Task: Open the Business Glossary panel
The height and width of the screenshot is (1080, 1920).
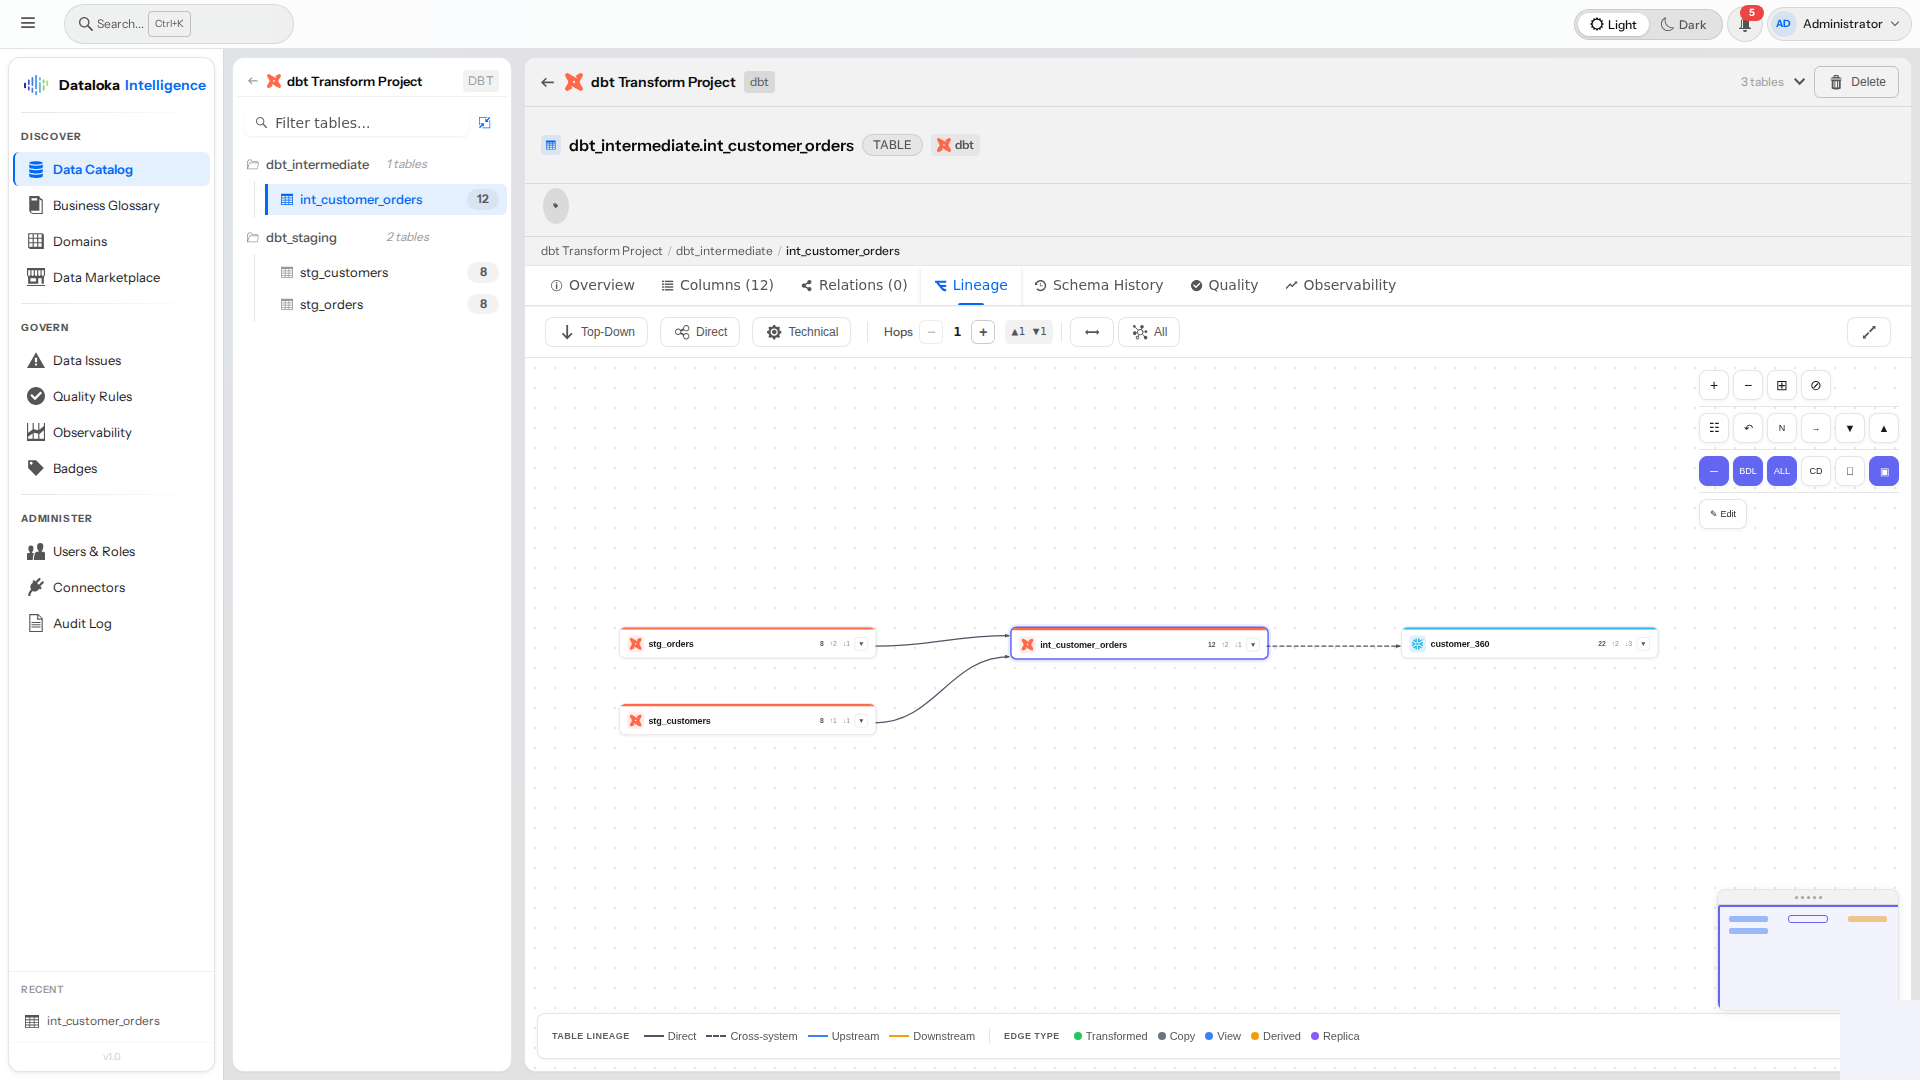Action: click(x=36, y=205)
